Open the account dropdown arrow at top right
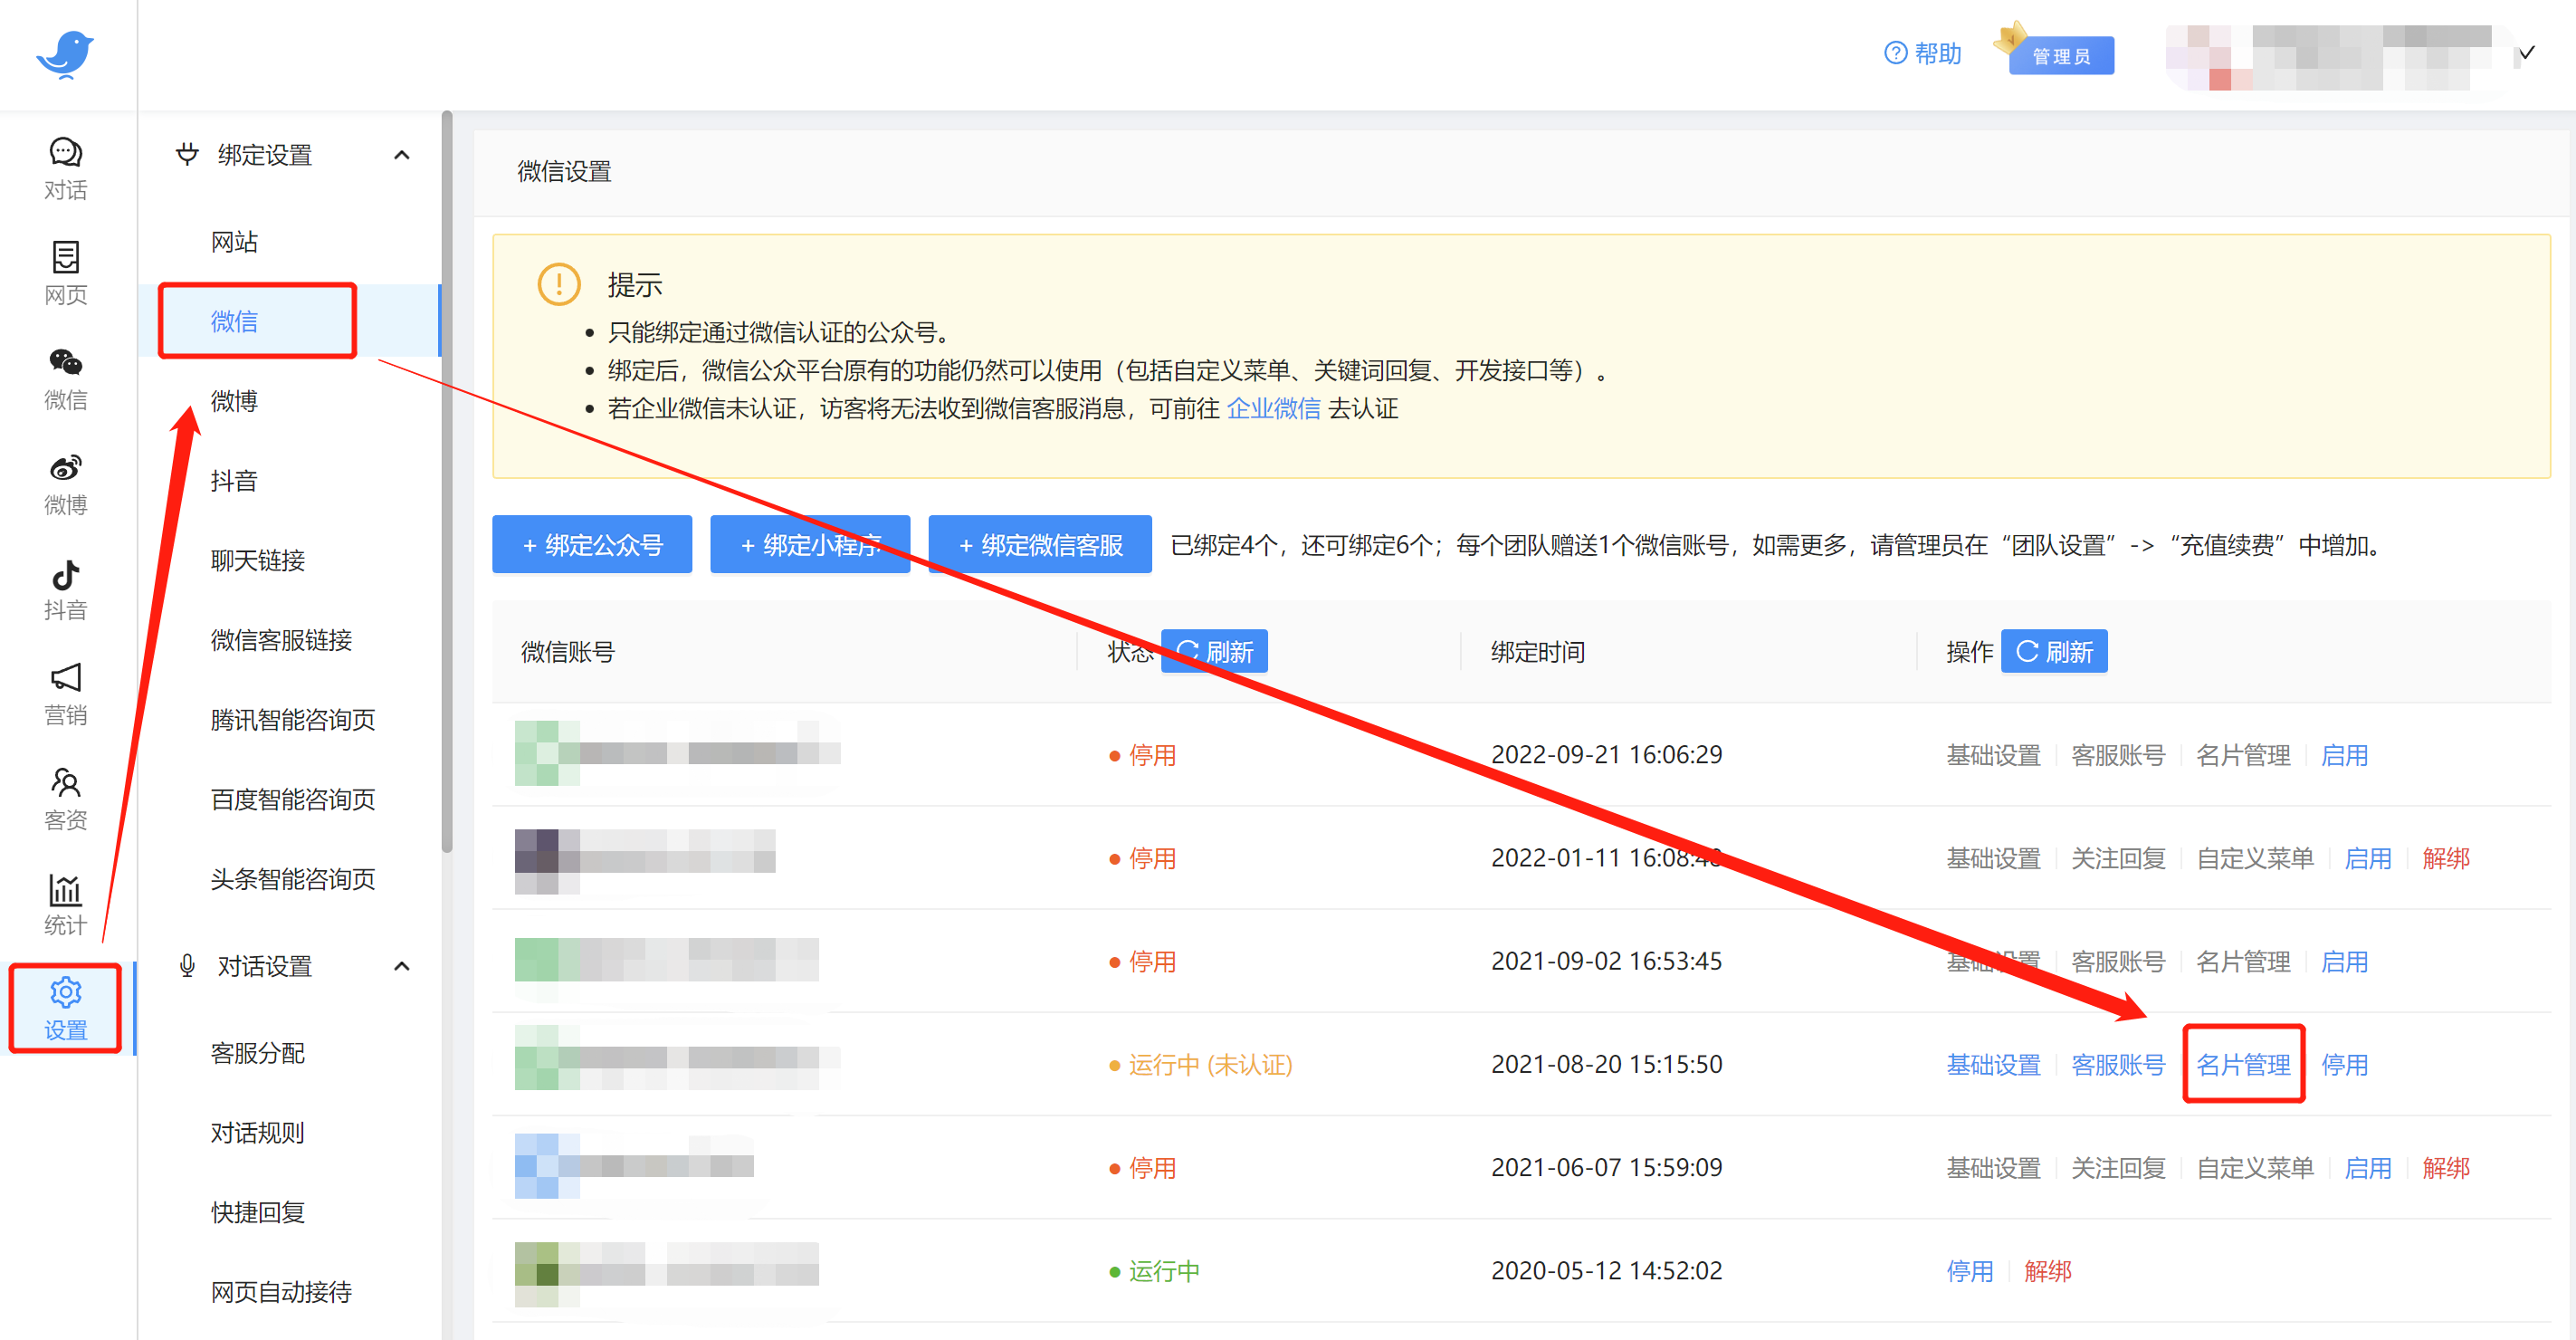Screen dimensions: 2576x1340 (2526, 53)
